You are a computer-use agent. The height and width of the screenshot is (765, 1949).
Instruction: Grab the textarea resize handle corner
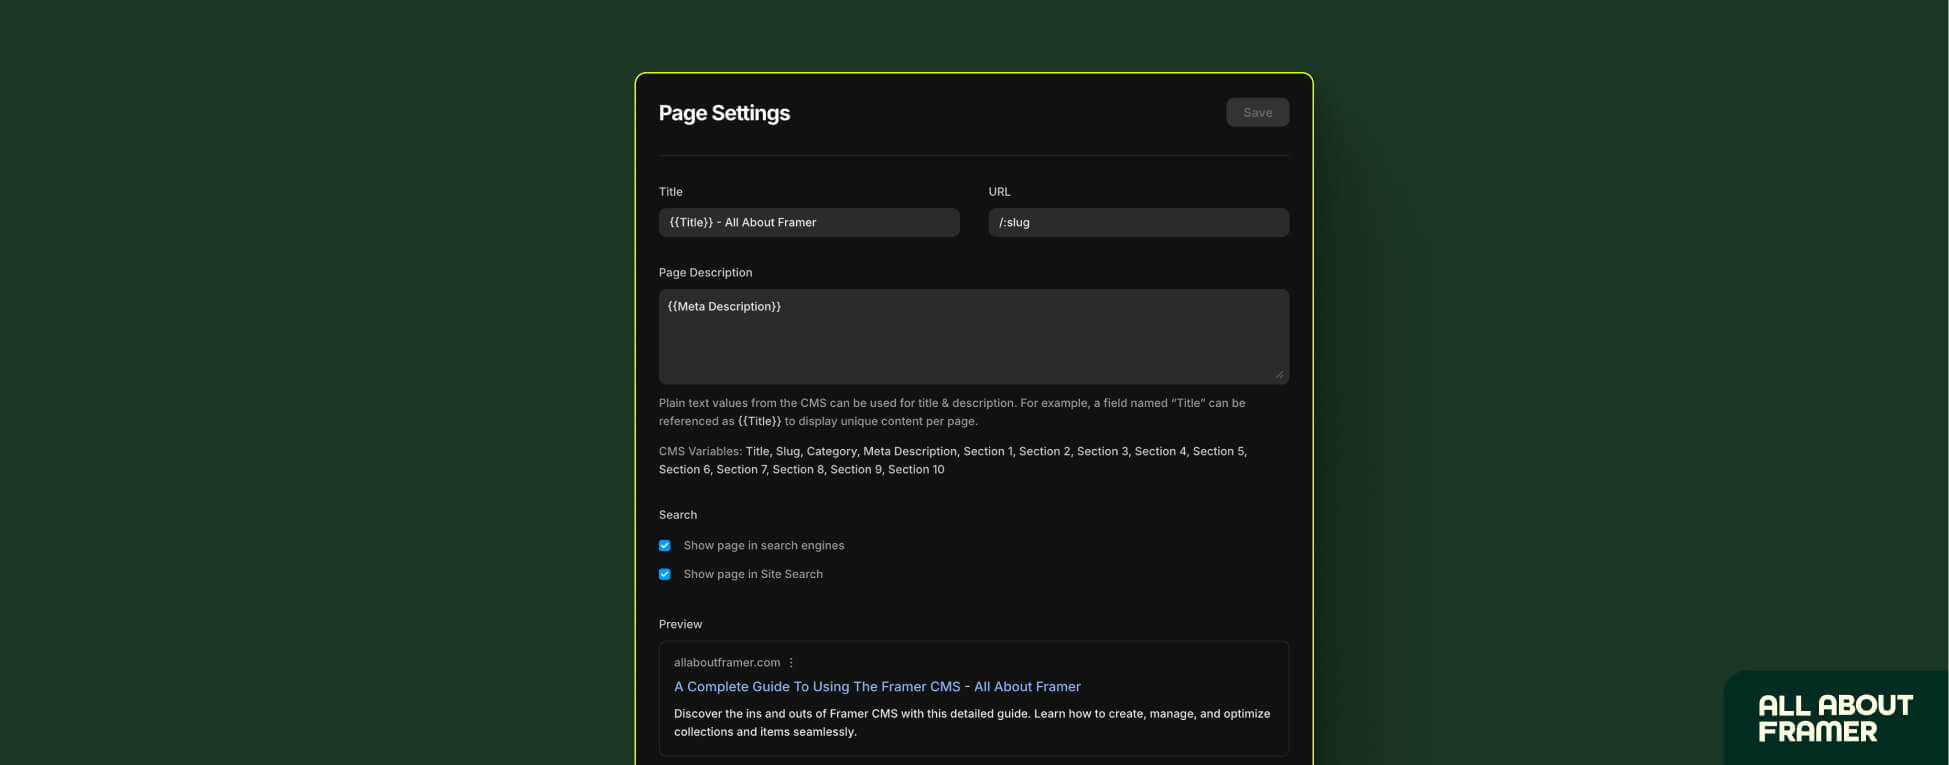[x=1279, y=374]
